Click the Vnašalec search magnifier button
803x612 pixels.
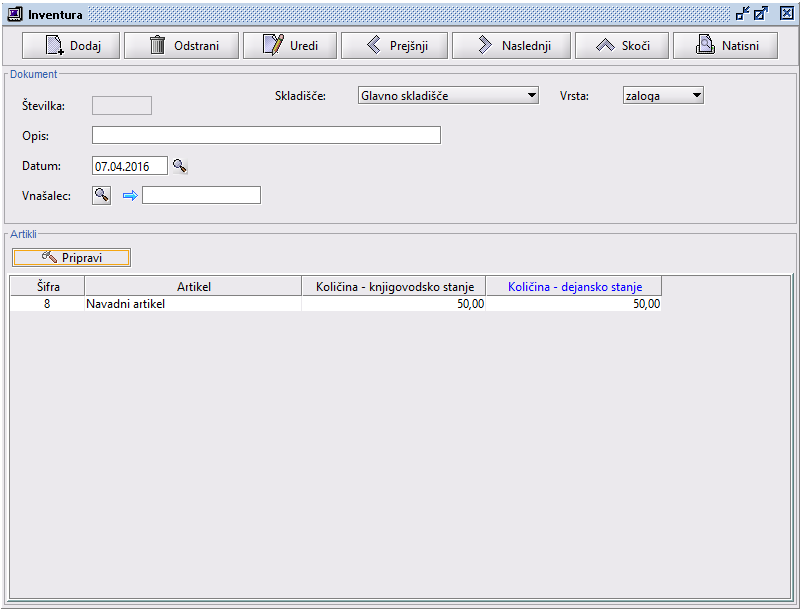pos(101,195)
